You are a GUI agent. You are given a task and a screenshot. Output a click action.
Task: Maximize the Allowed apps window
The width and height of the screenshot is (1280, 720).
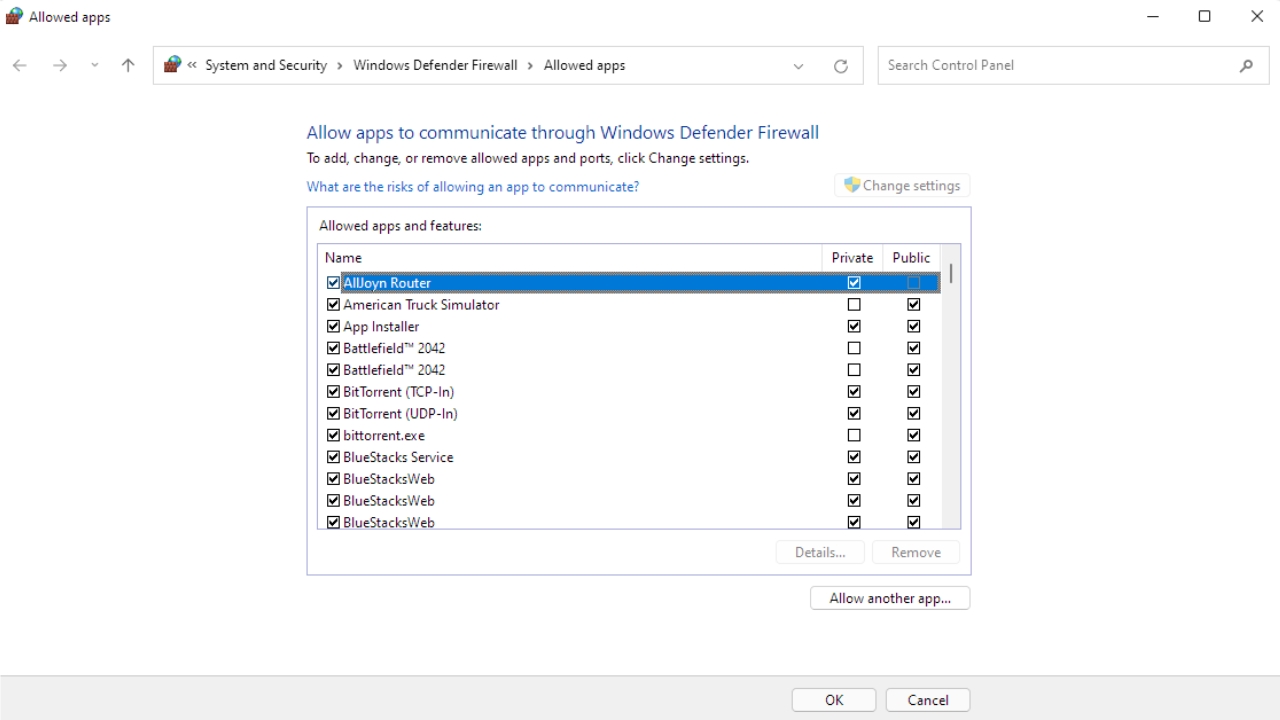pyautogui.click(x=1205, y=16)
